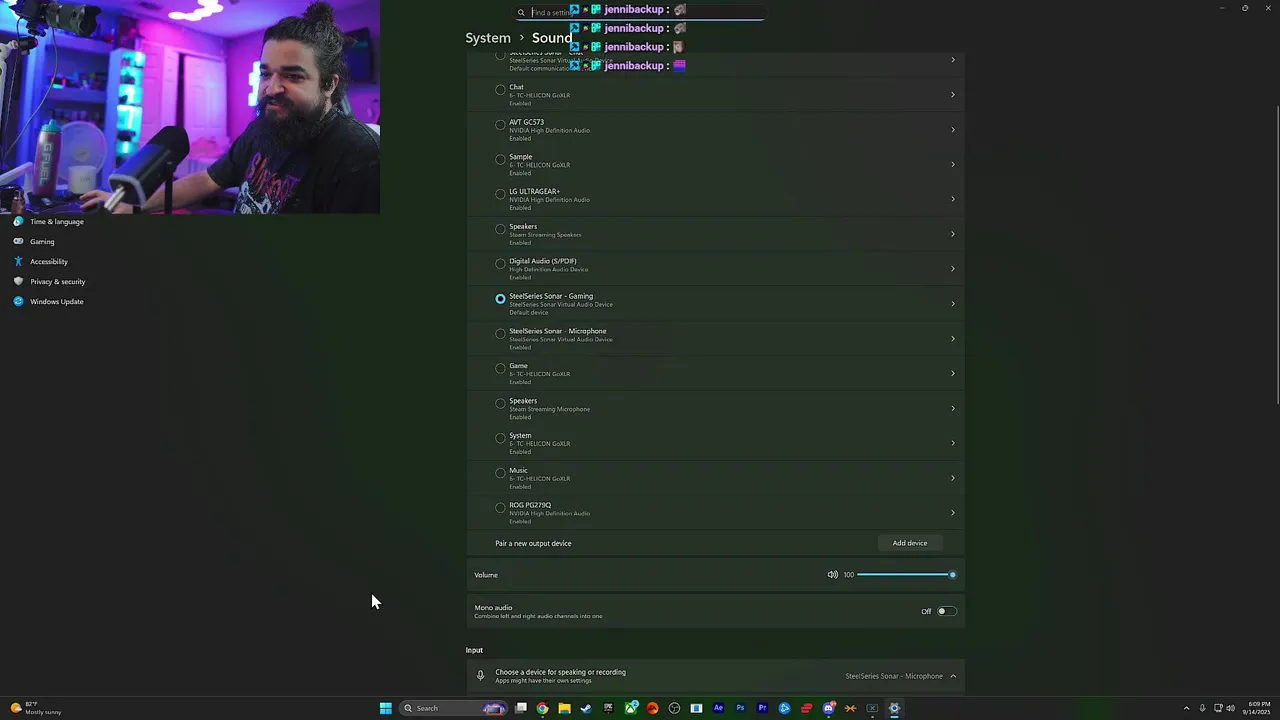Open chevron for Digital Audio (S/PDIF)
This screenshot has width=1280, height=720.
[952, 269]
